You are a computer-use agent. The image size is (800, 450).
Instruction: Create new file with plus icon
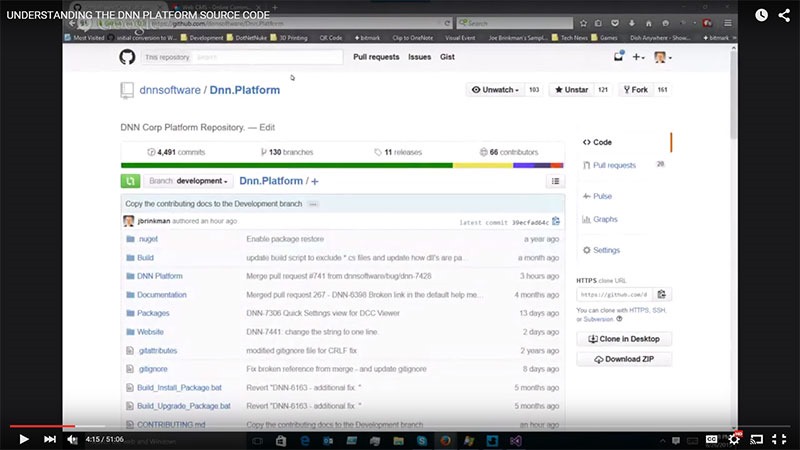point(315,181)
